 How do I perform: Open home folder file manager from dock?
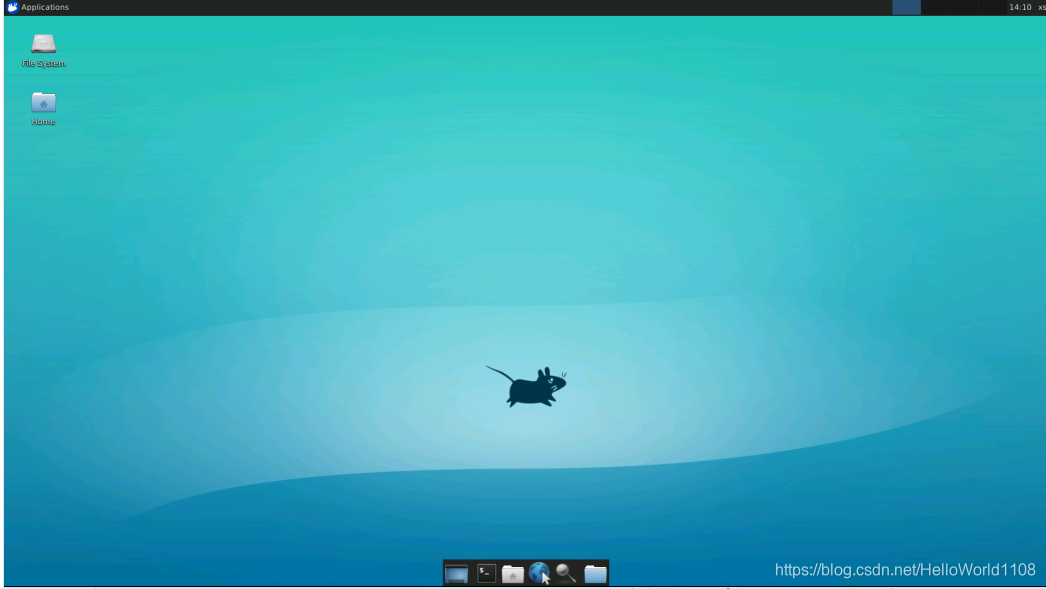[512, 574]
